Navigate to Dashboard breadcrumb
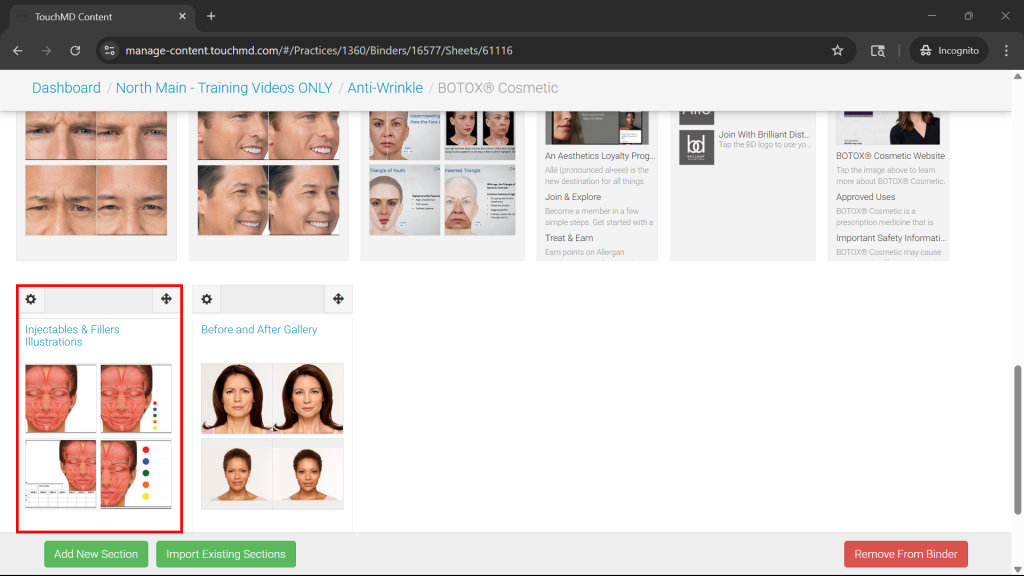The image size is (1024, 576). click(x=66, y=88)
